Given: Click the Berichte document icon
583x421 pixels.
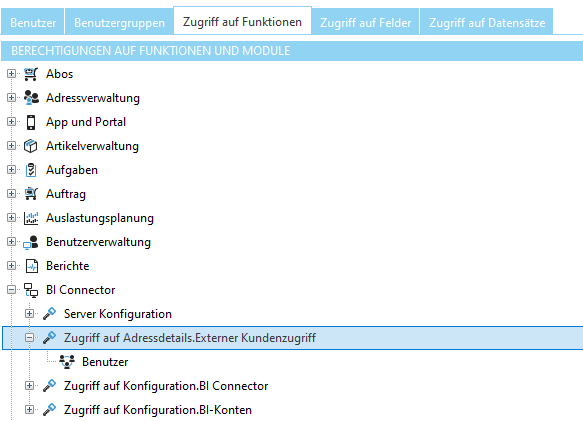Looking at the screenshot, I should pos(32,266).
